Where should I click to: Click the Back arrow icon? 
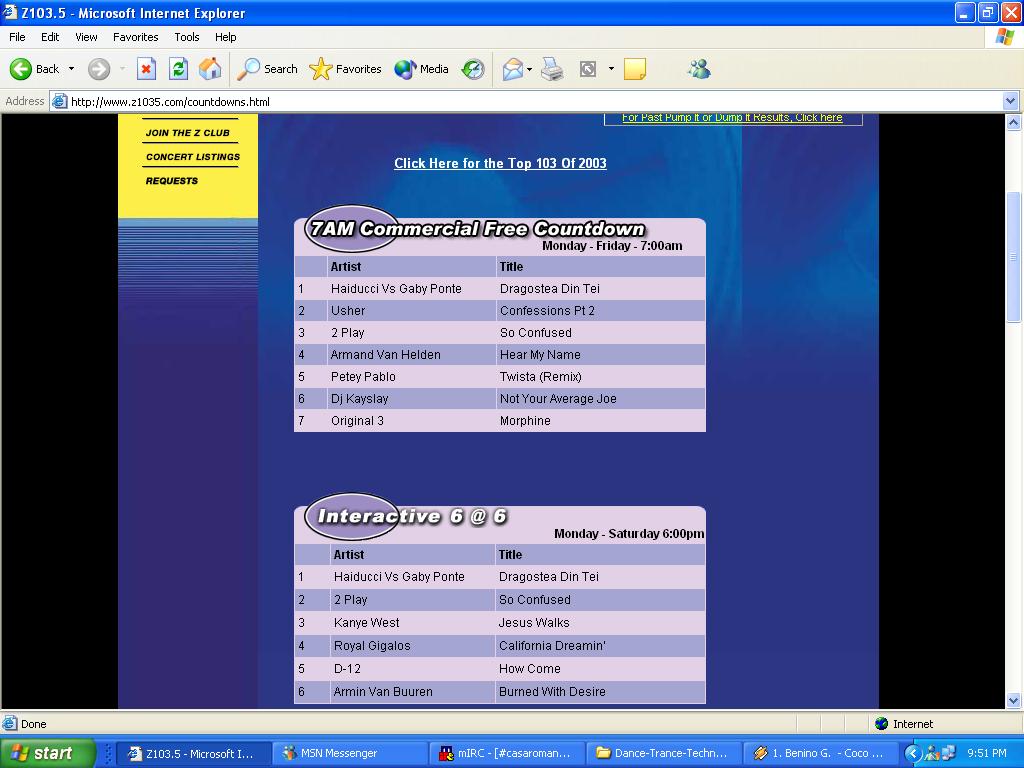(x=21, y=69)
